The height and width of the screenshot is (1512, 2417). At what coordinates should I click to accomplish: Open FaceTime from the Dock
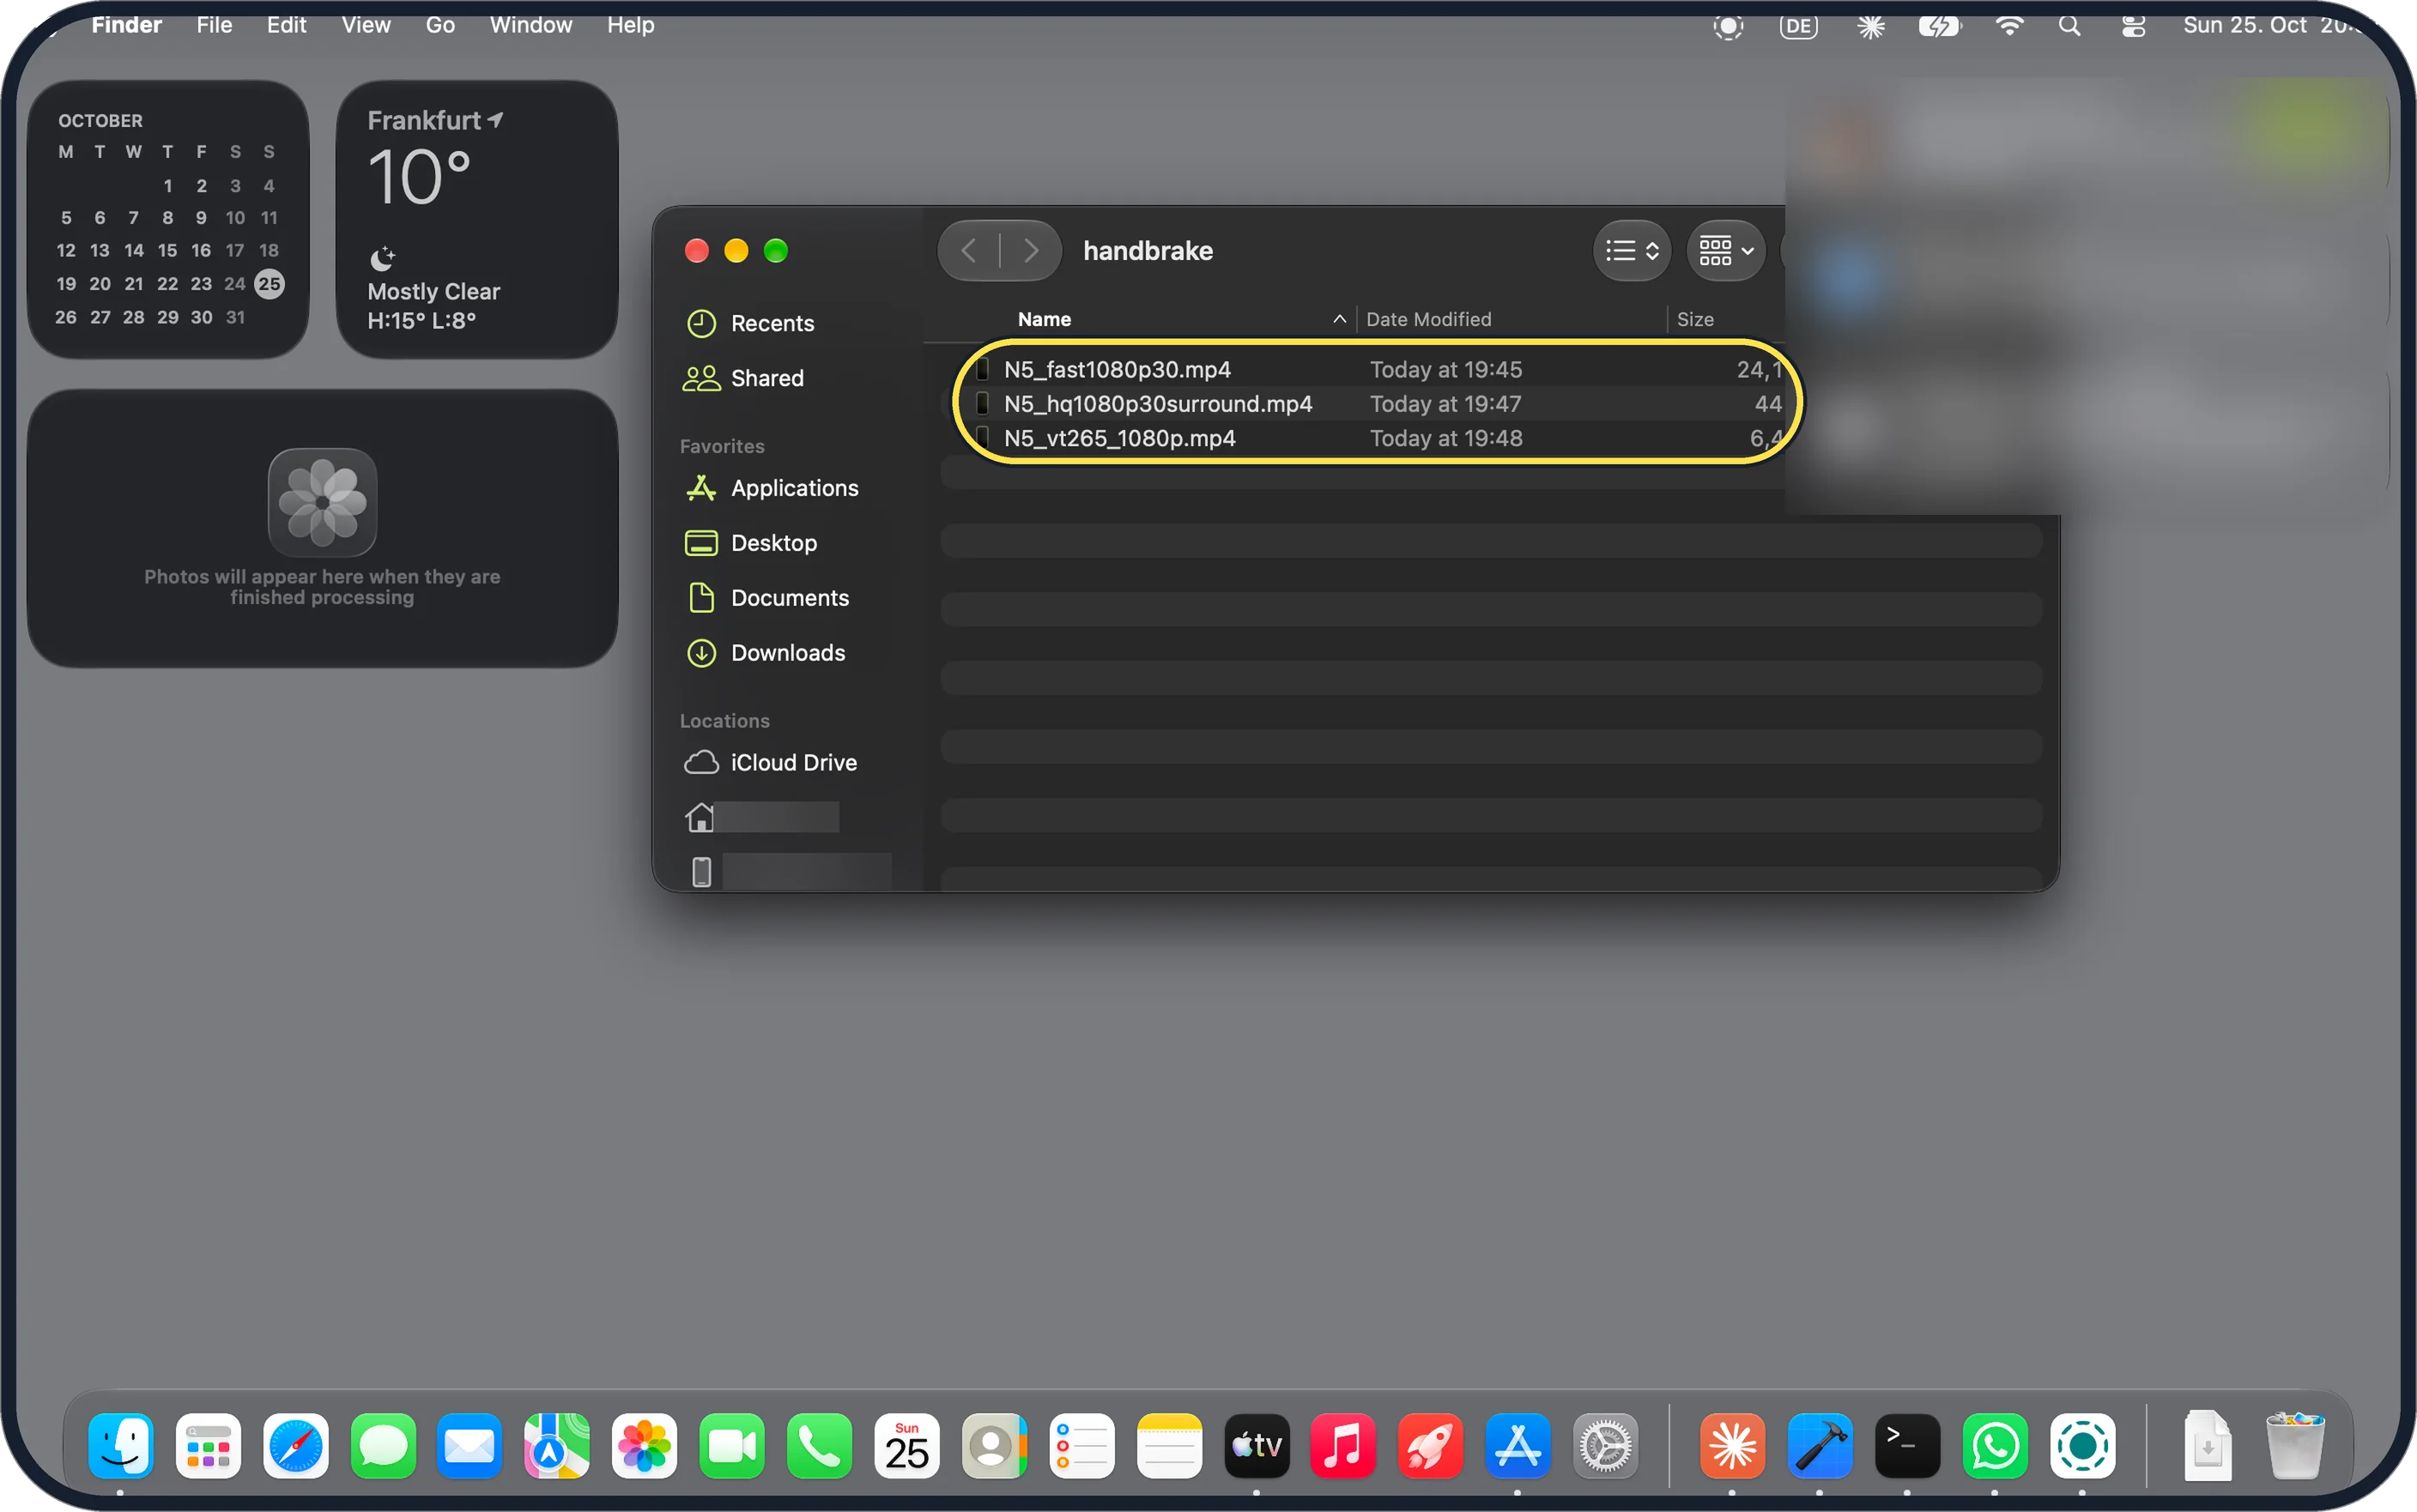pos(731,1445)
